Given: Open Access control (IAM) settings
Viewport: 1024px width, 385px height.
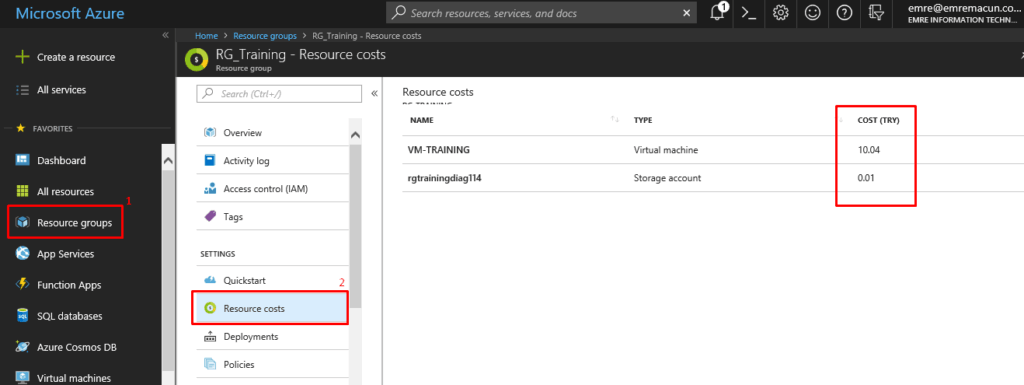Looking at the screenshot, I should tap(265, 189).
